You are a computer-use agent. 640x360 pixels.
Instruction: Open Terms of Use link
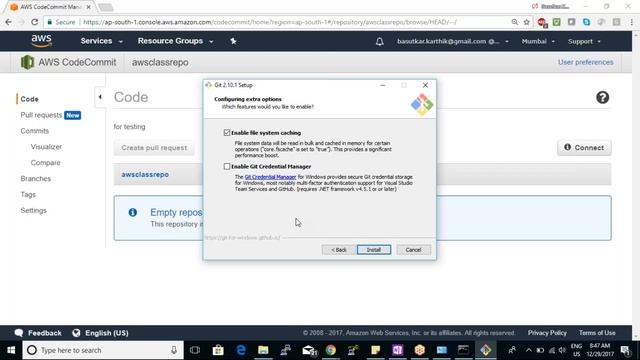coord(597,333)
